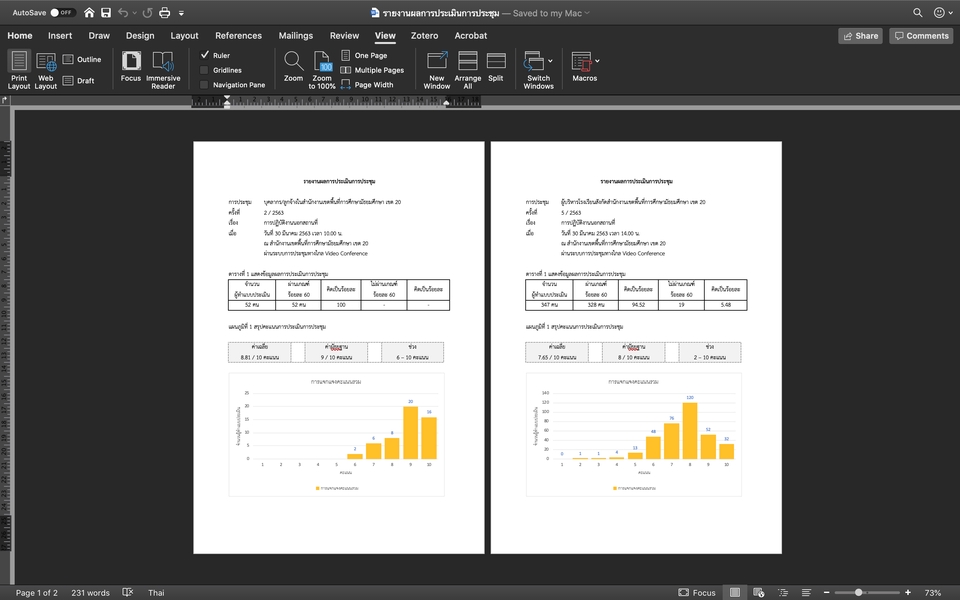Click the Share button
Image resolution: width=960 pixels, height=600 pixels.
(860, 36)
